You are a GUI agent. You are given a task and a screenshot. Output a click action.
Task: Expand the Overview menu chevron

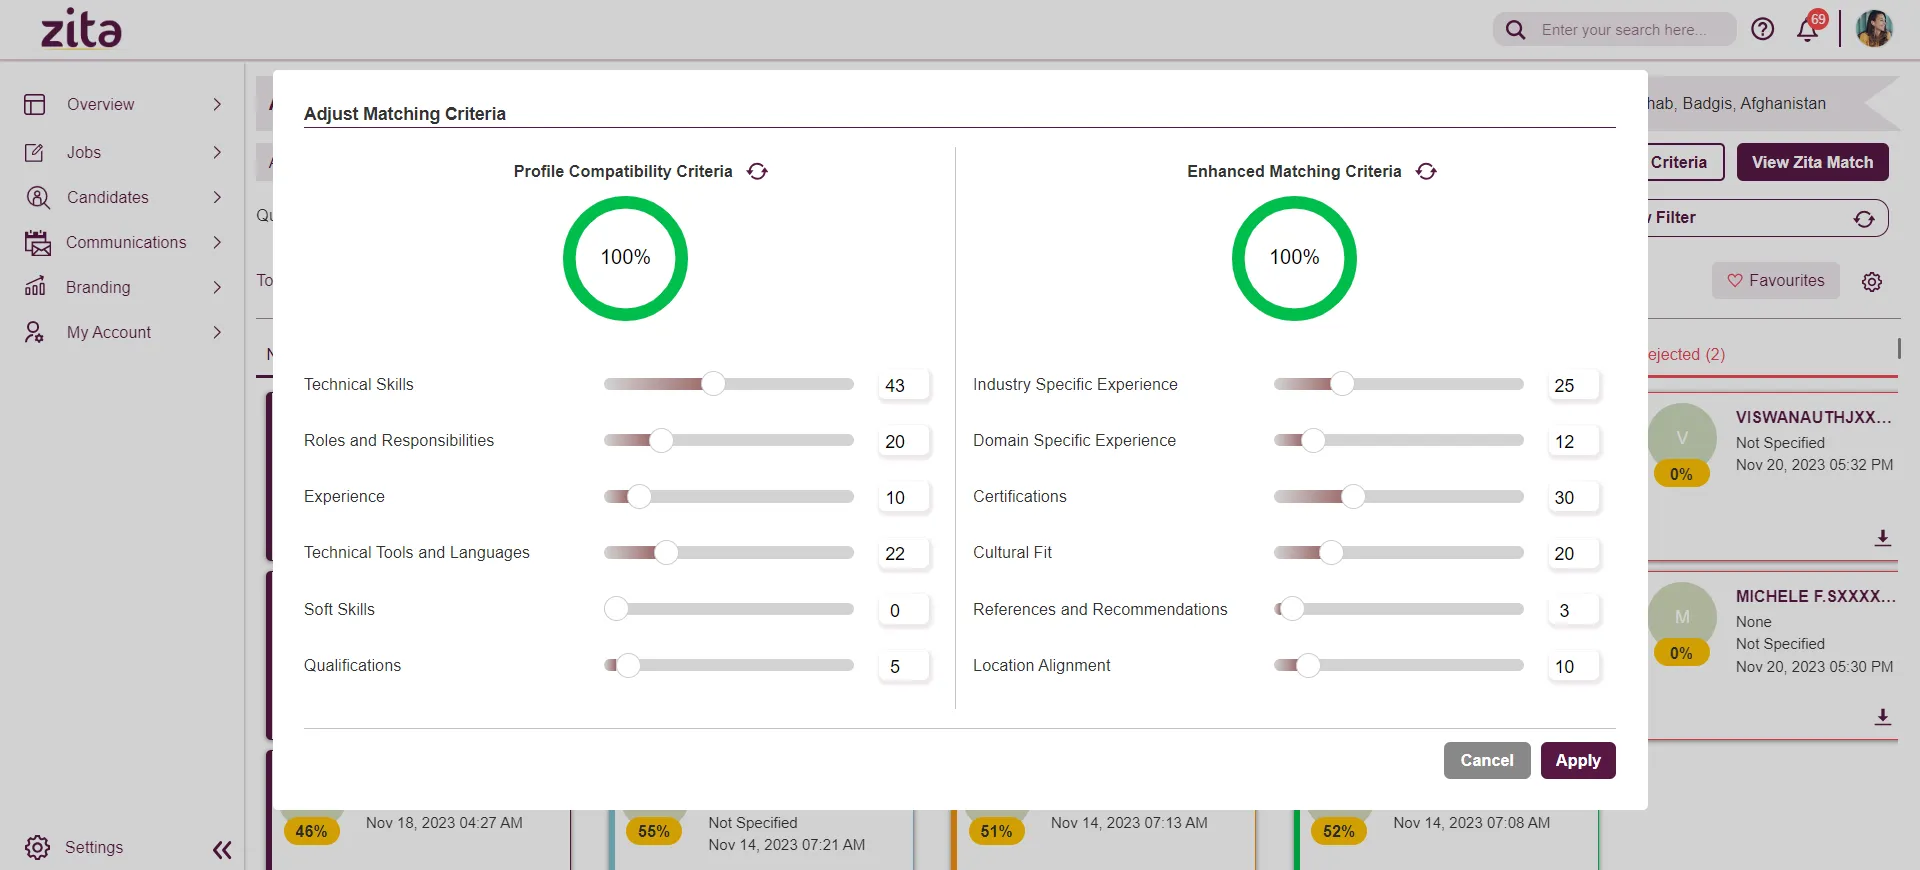click(x=217, y=104)
